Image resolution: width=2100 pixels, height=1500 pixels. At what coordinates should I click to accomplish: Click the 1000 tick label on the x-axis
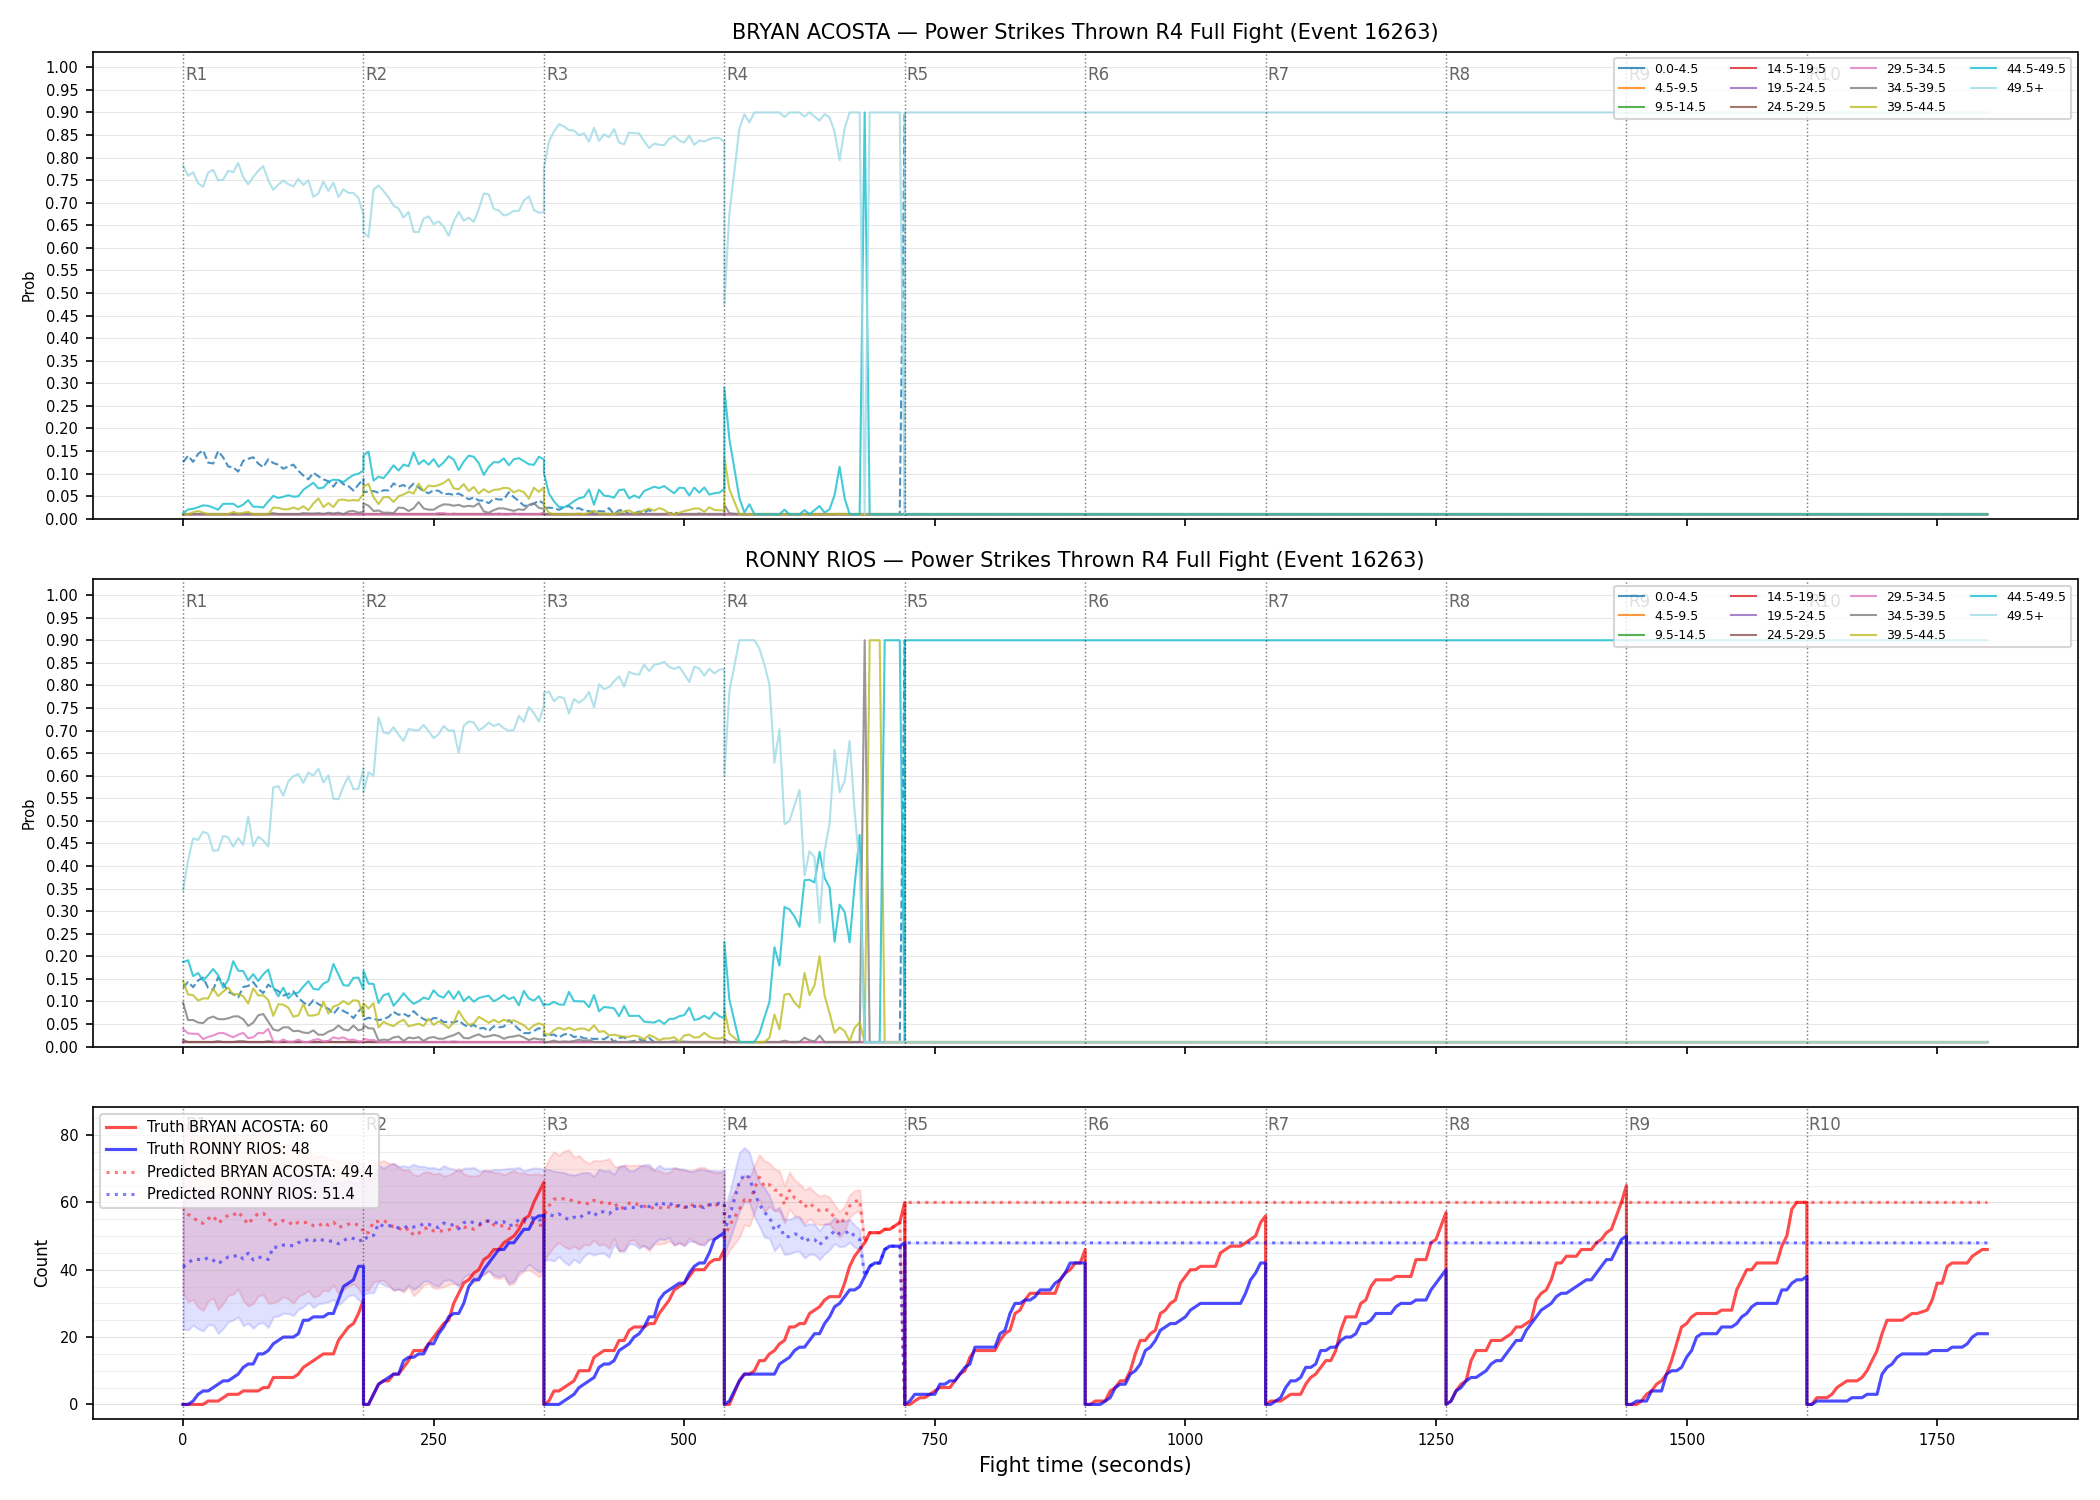click(x=1185, y=1439)
